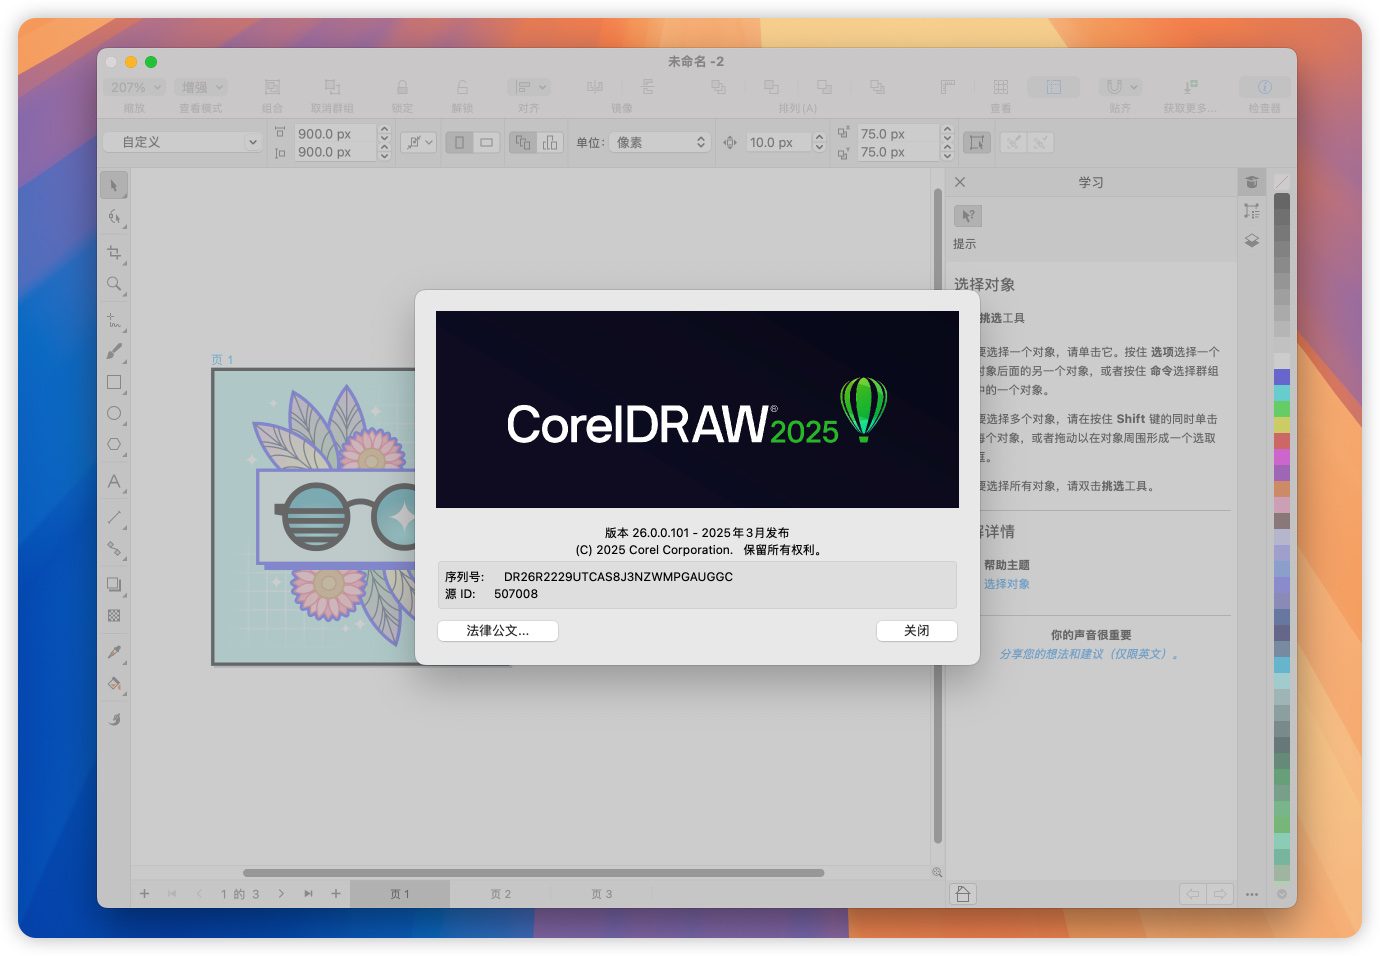The width and height of the screenshot is (1380, 956).
Task: Pick the magenta swatch in color palette
Action: tap(1282, 457)
